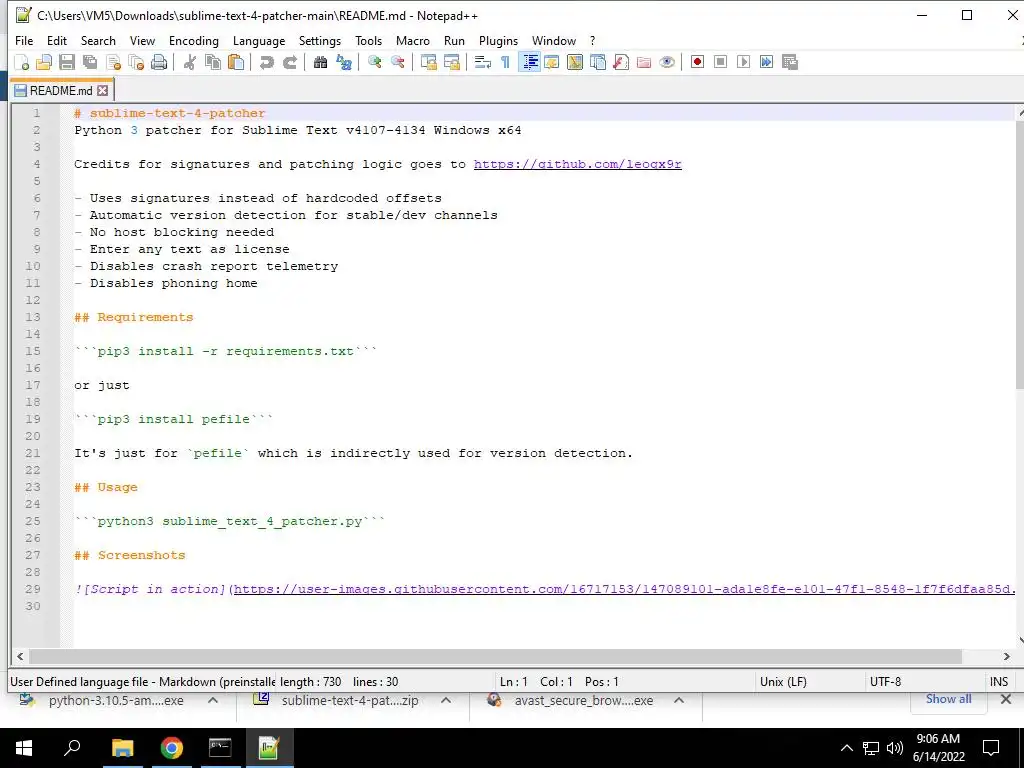Open the Settings menu
Screen dimensions: 1024x768
pos(320,40)
